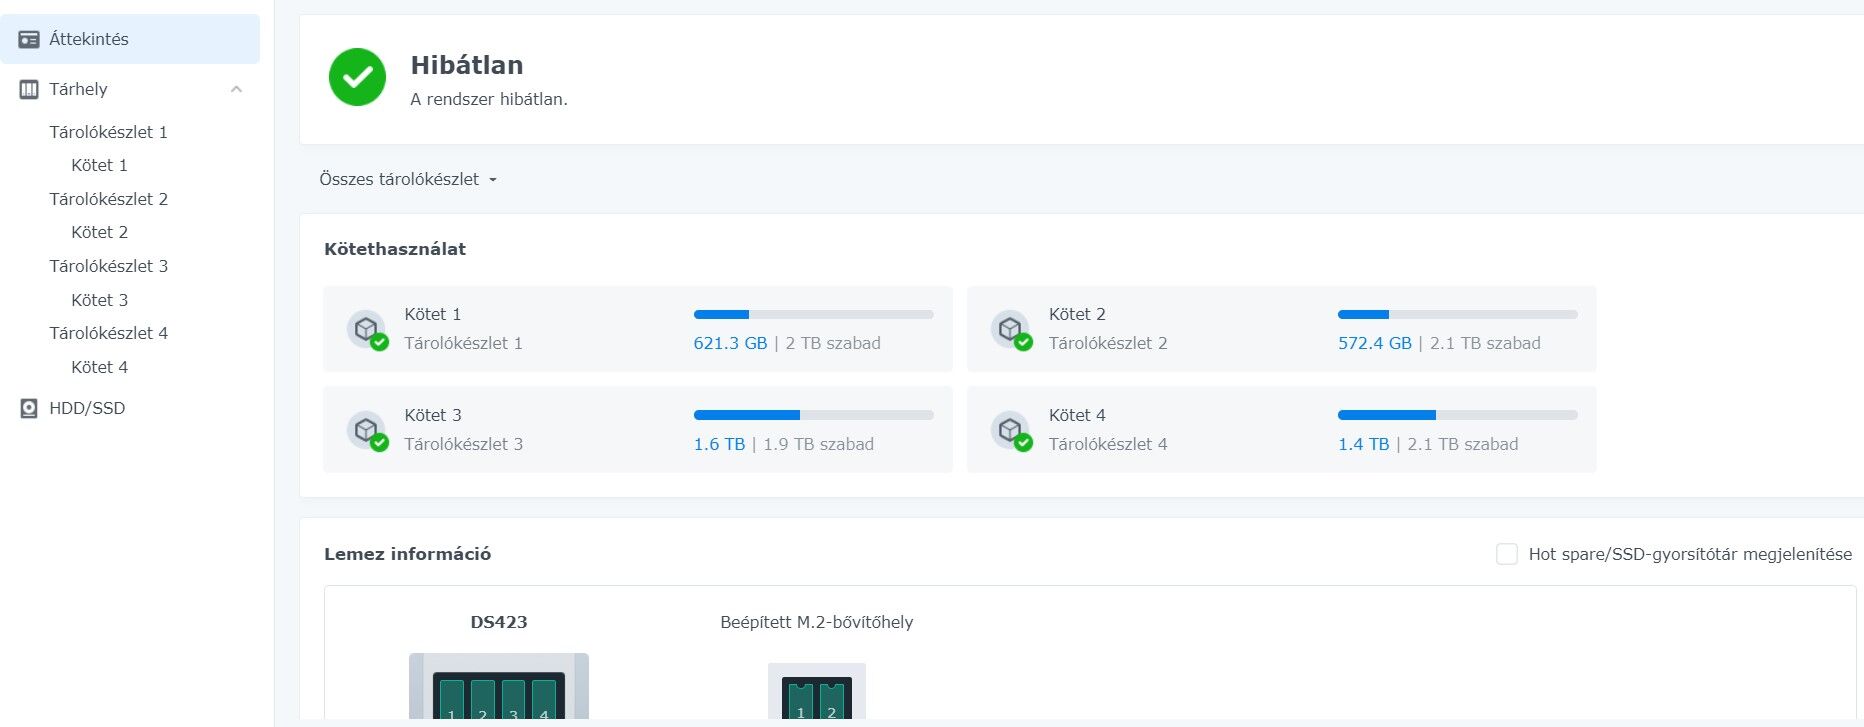Collapse the Tárhely section chevron
The image size is (1864, 727).
pyautogui.click(x=236, y=89)
